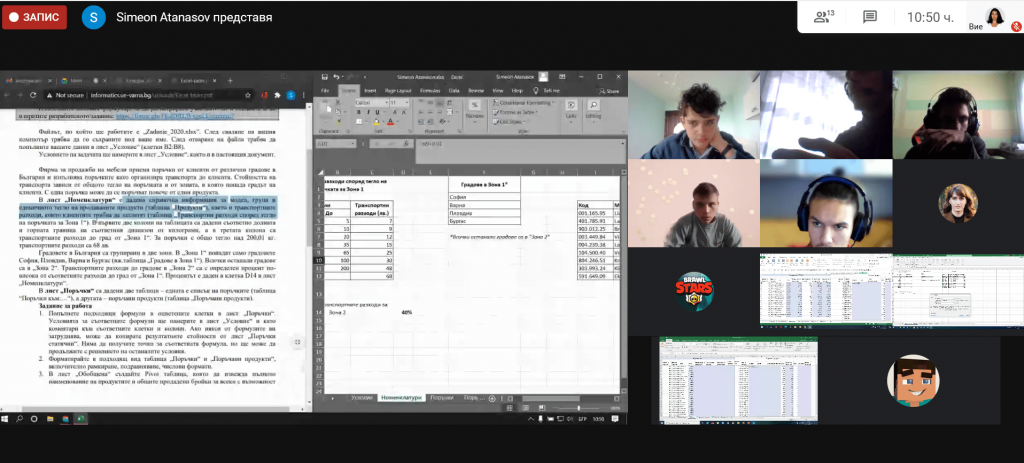Click the ЗАПИС recording indicator
The height and width of the screenshot is (463, 1024).
[35, 18]
